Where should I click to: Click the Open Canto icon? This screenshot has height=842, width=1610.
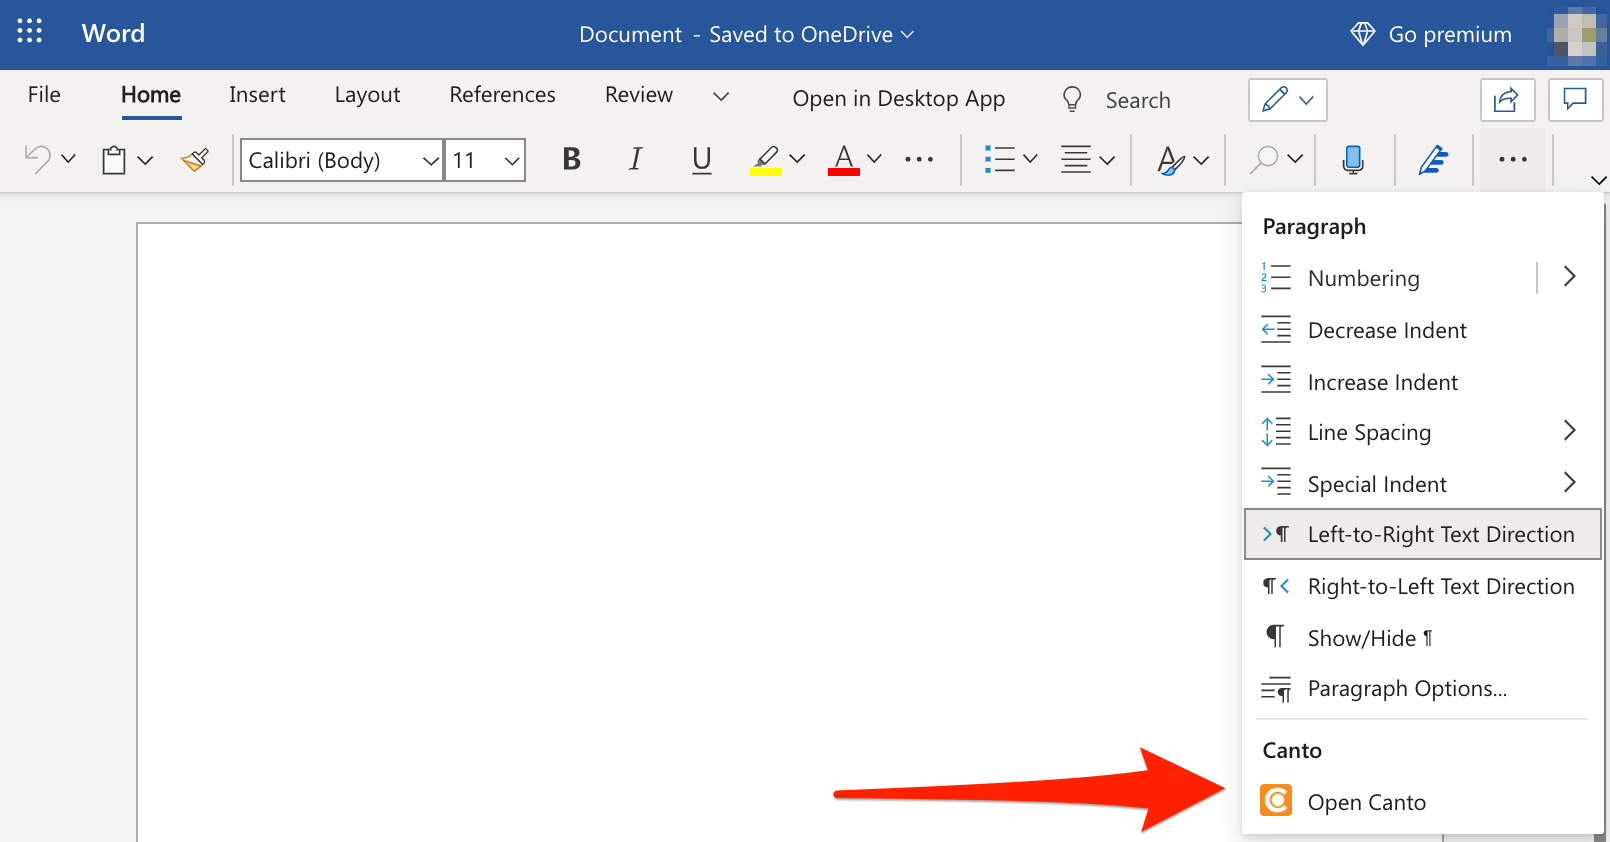(x=1276, y=801)
